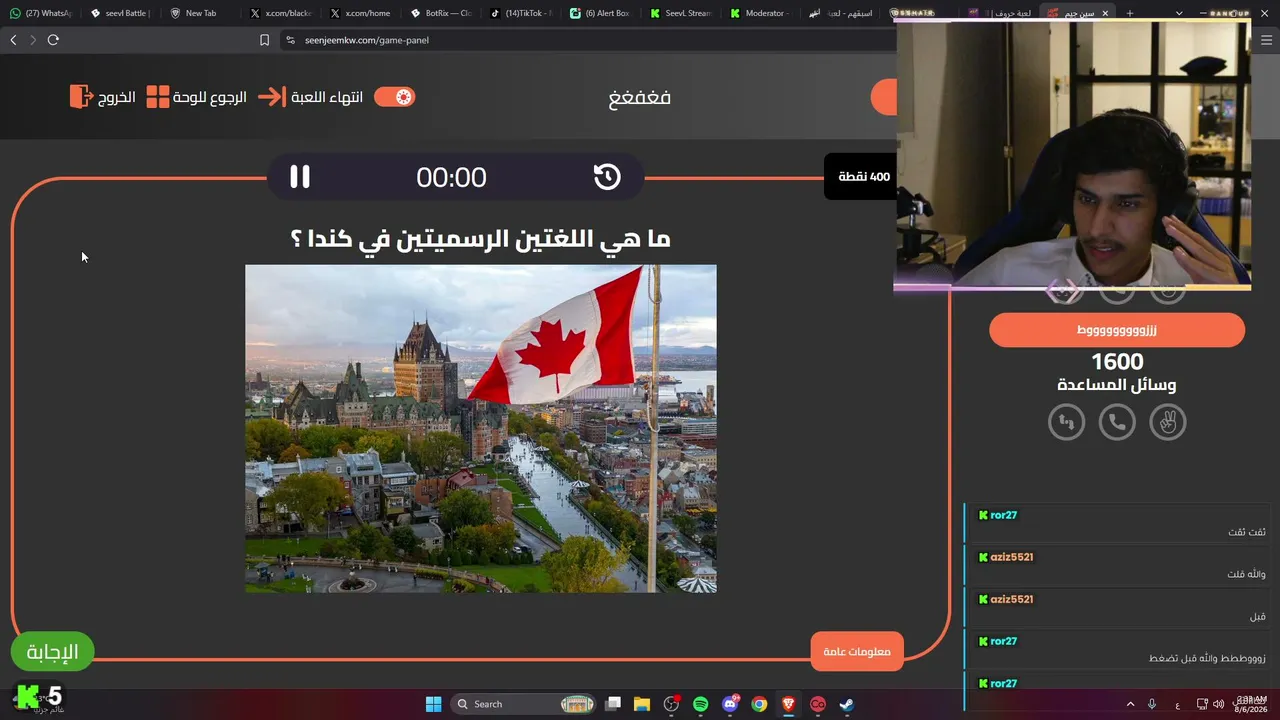This screenshot has width=1280, height=720.
Task: Switch to the x.com/home tab
Action: (x=360, y=13)
